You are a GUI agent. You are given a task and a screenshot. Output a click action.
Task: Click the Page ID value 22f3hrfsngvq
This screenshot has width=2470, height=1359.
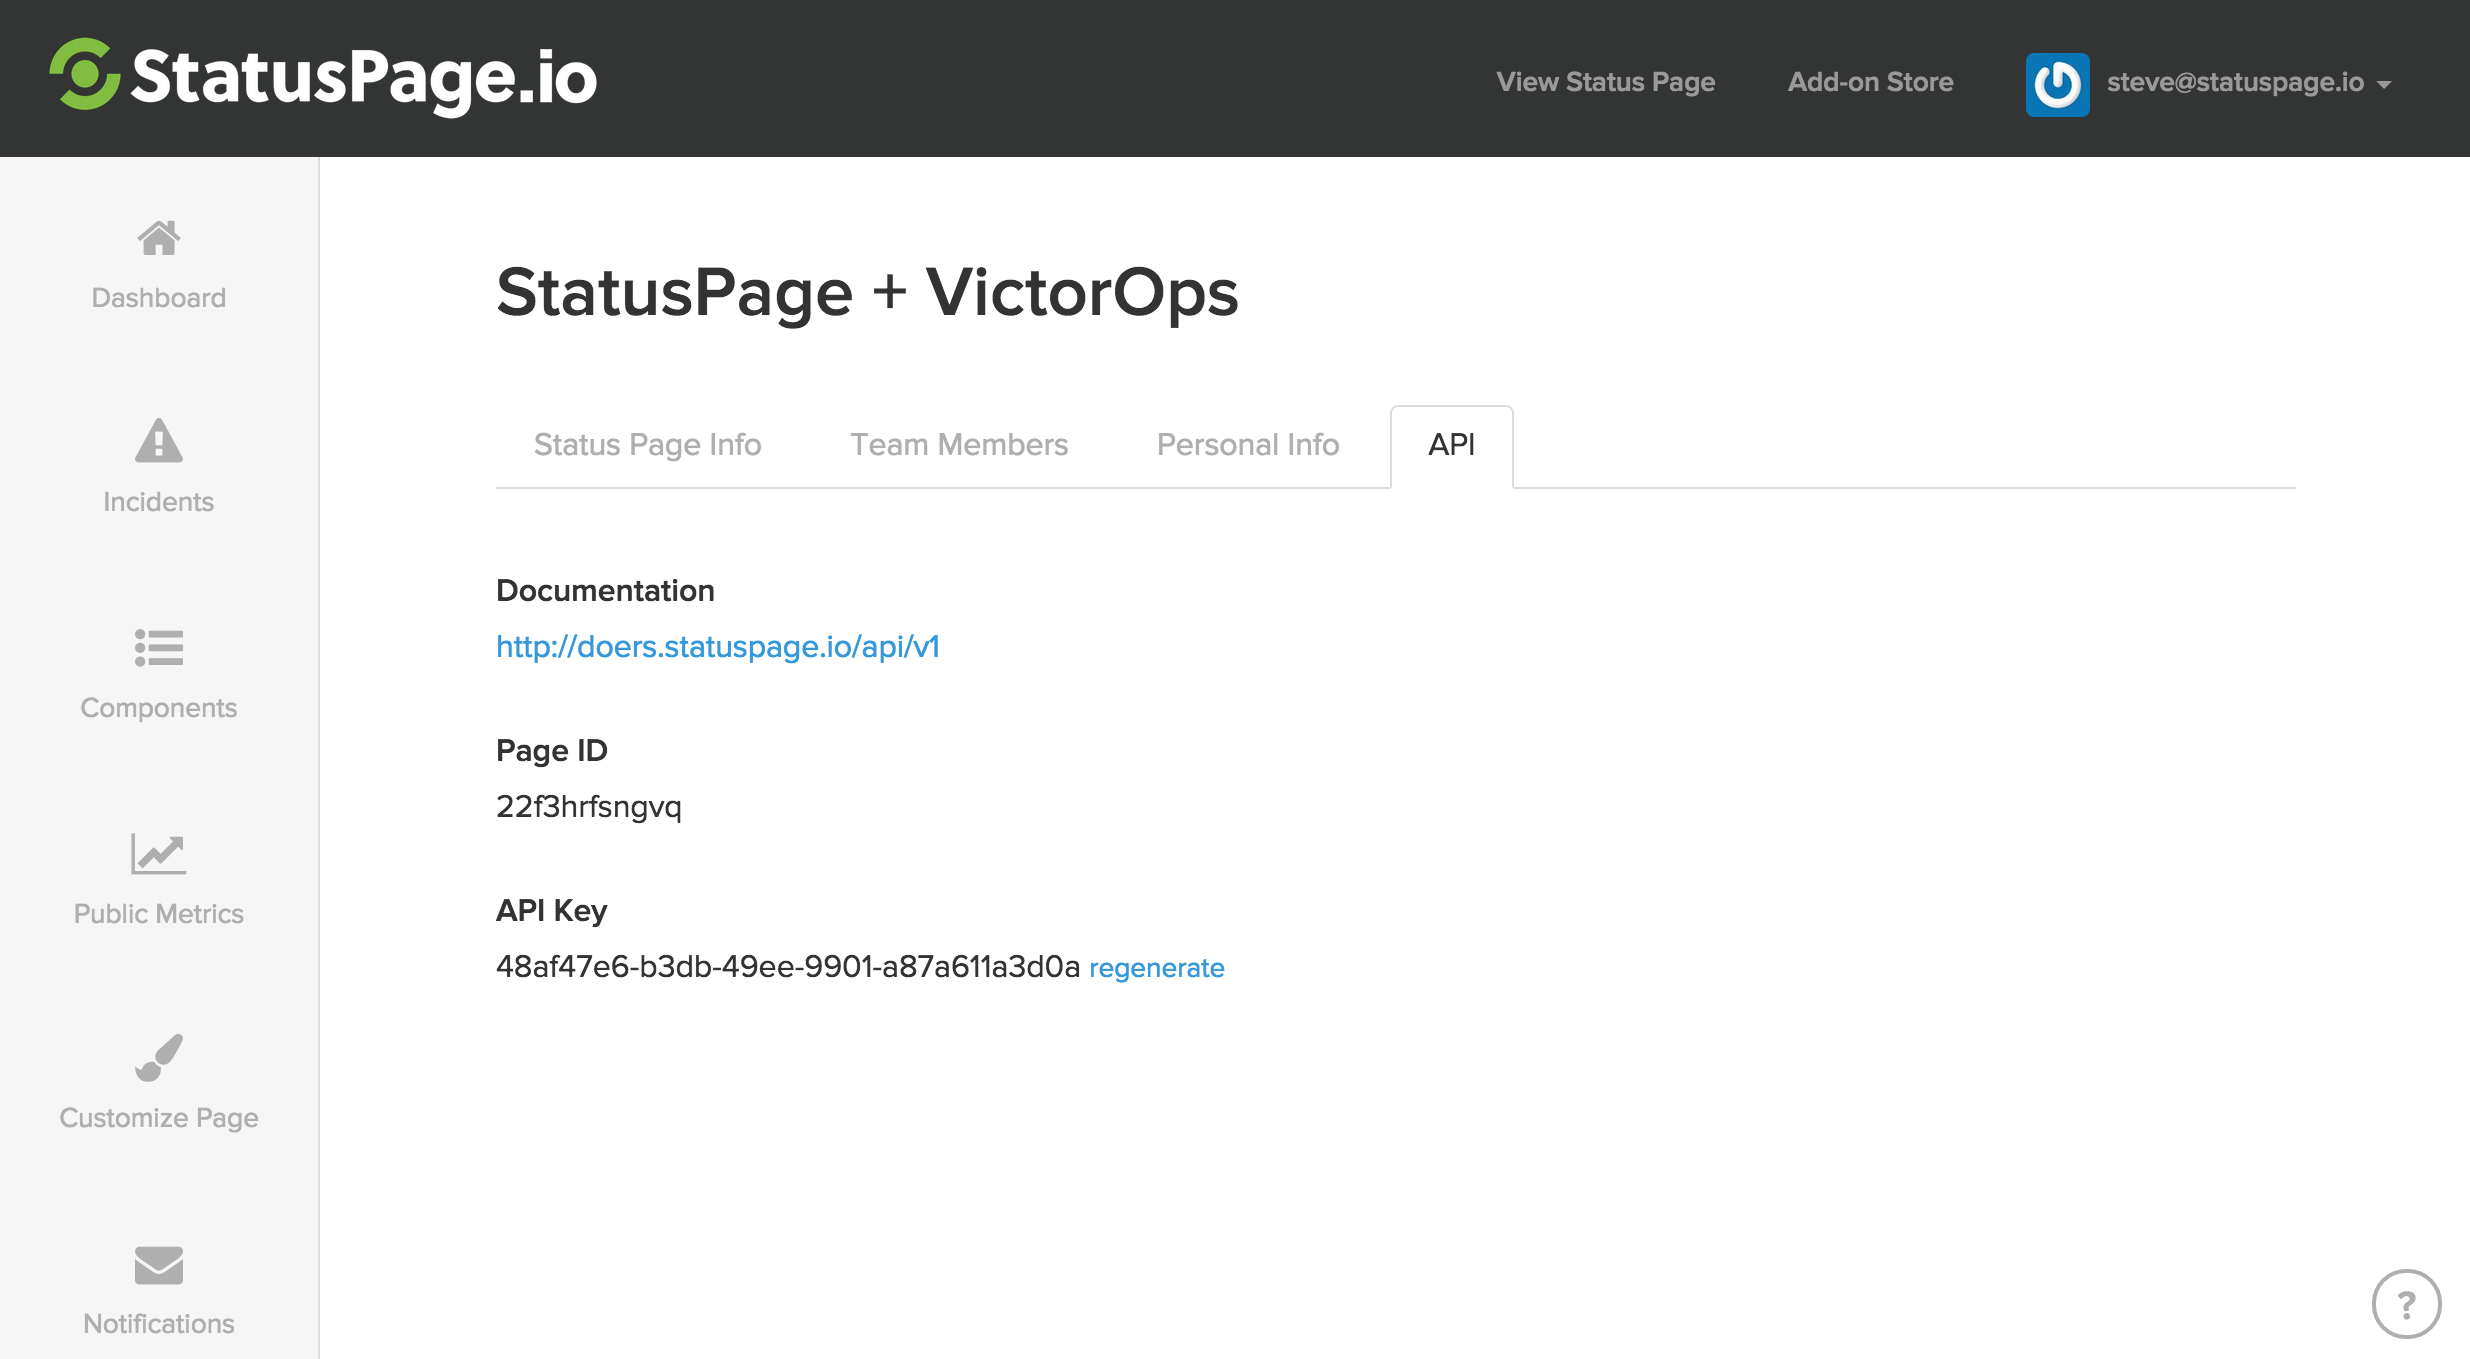coord(589,807)
